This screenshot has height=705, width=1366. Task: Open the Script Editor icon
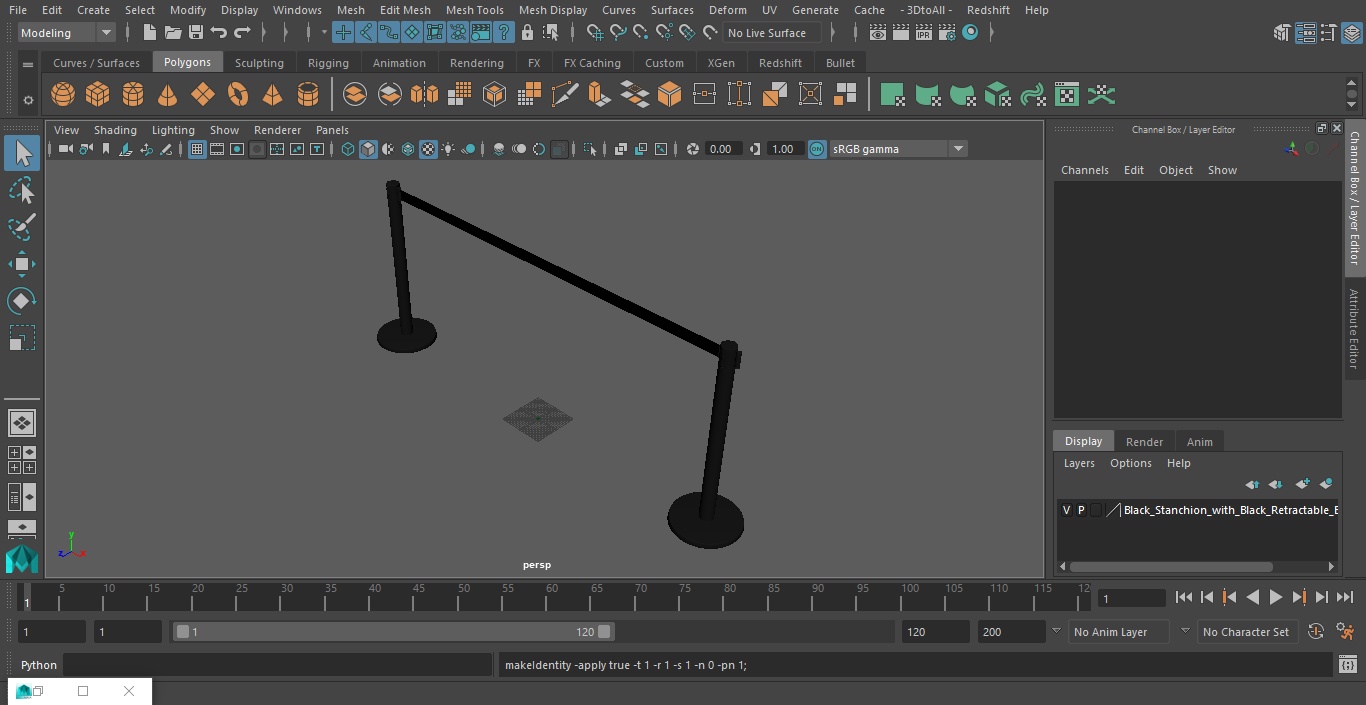tap(1348, 665)
